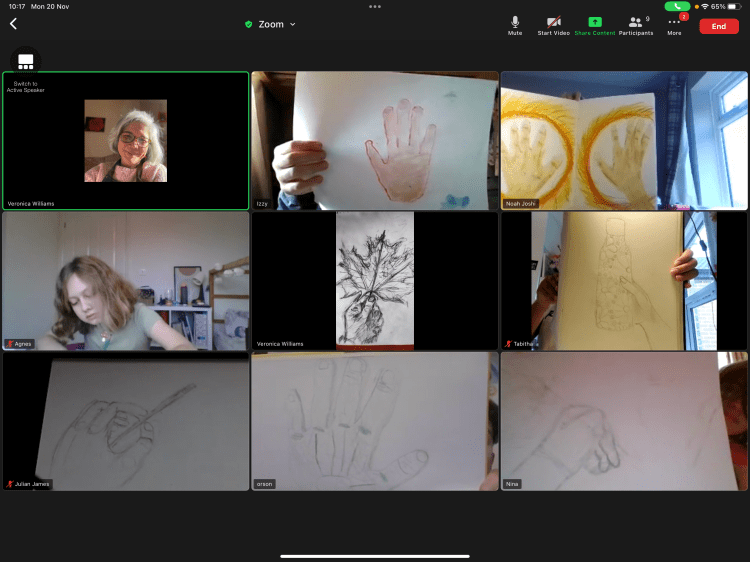Tap Tabitha's muted microphone icon
Viewport: 750px width, 562px height.
(x=508, y=343)
